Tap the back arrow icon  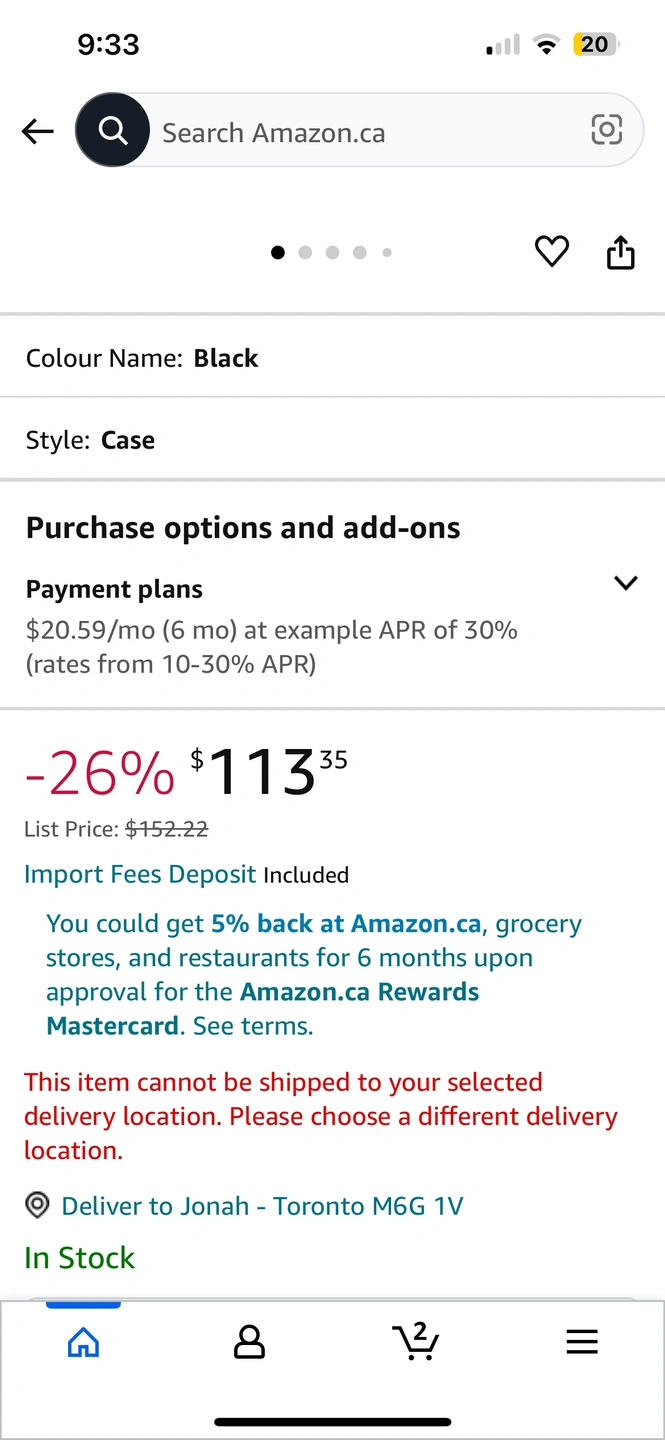[37, 131]
